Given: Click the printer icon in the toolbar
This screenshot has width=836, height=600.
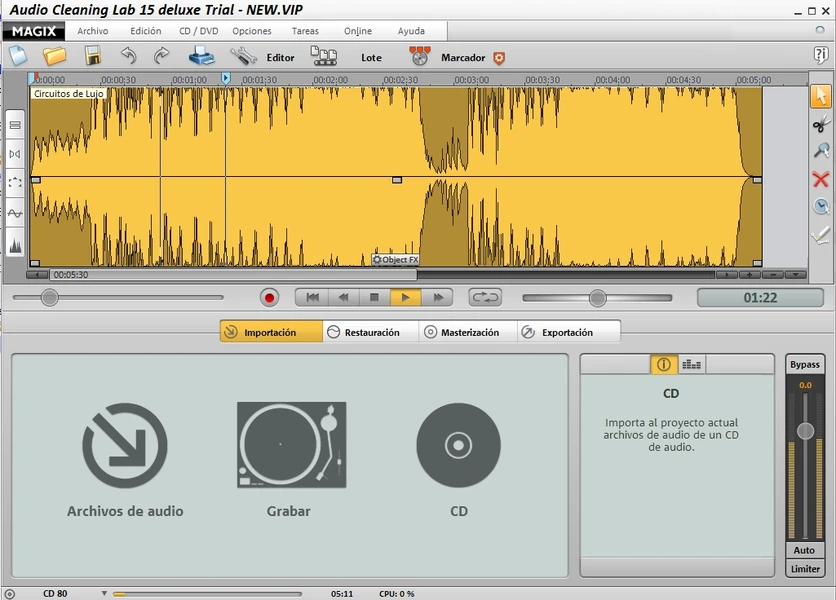Looking at the screenshot, I should click(x=202, y=55).
